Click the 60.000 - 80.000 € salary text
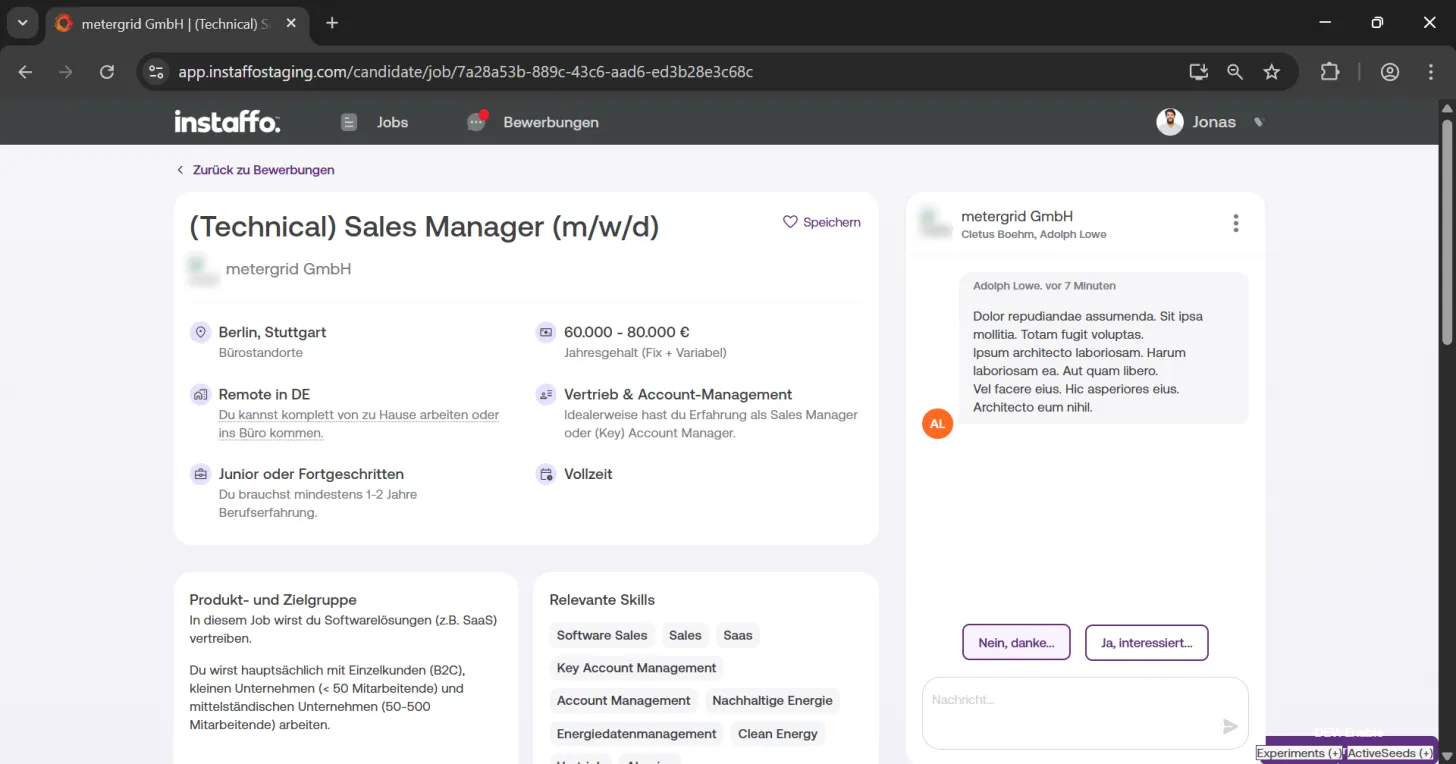The width and height of the screenshot is (1456, 764). coord(627,332)
